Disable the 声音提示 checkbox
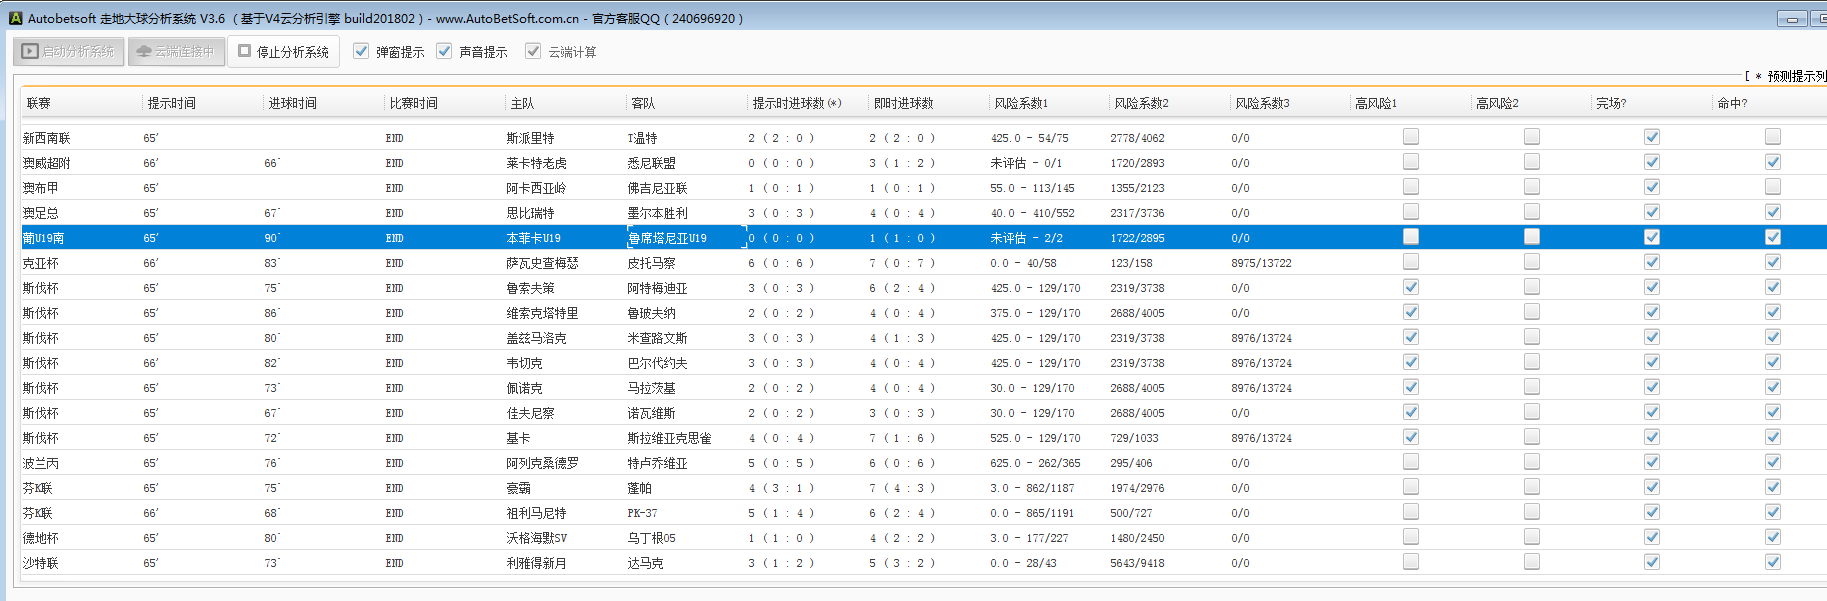Viewport: 1827px width, 601px height. coord(444,51)
